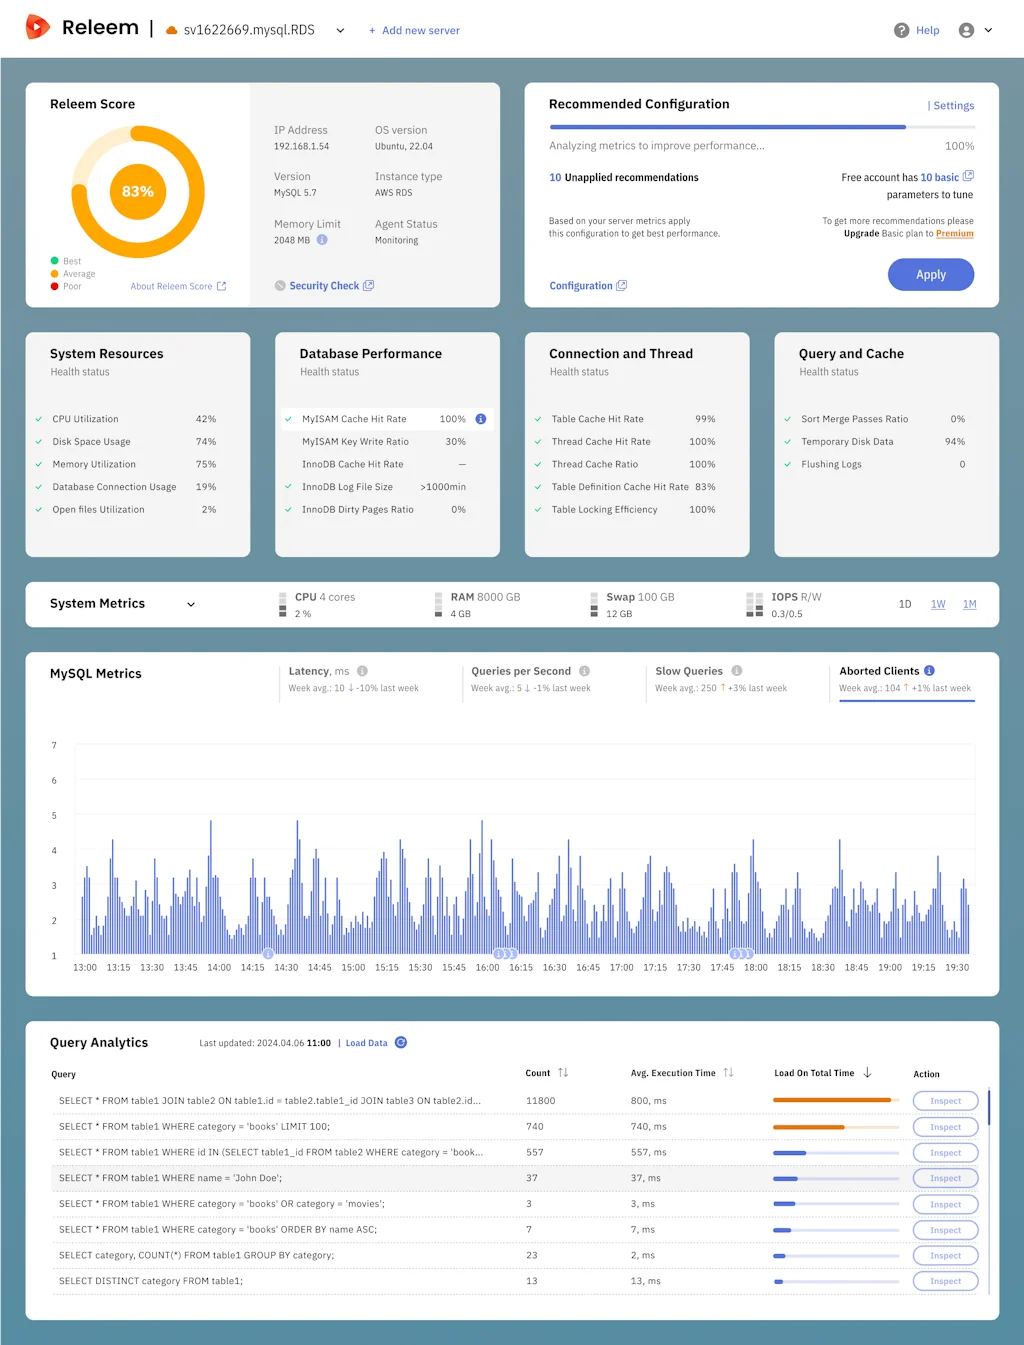
Task: Click the Releem logo icon
Action: 37,27
